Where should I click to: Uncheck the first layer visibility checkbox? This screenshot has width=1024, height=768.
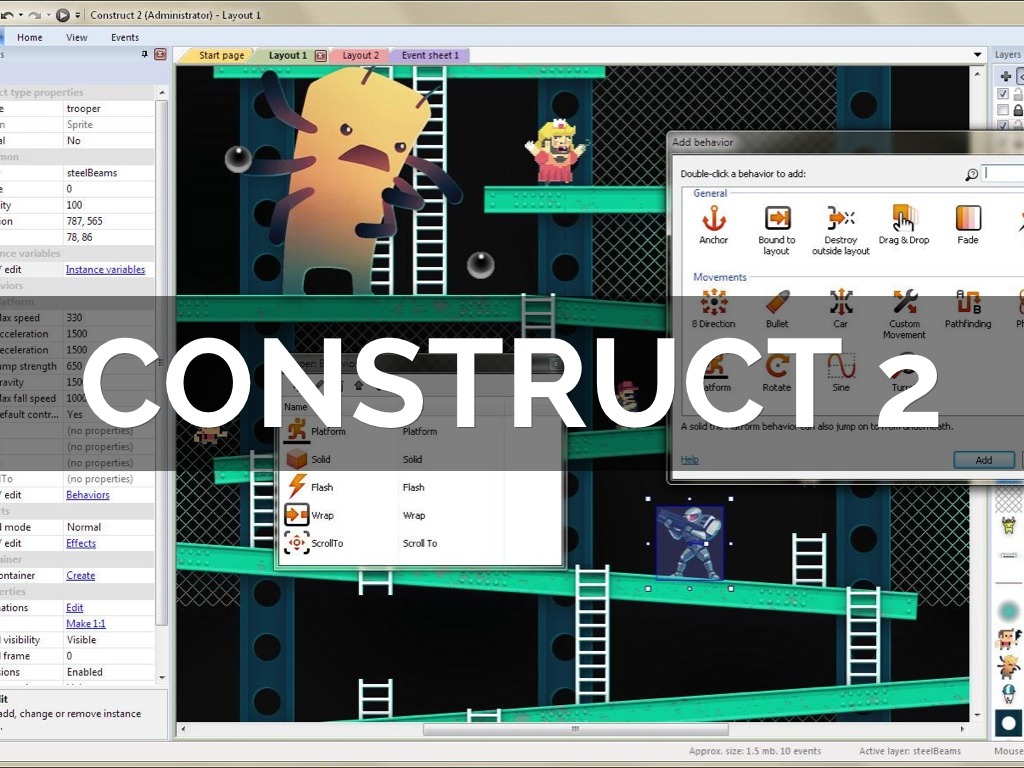click(1003, 94)
